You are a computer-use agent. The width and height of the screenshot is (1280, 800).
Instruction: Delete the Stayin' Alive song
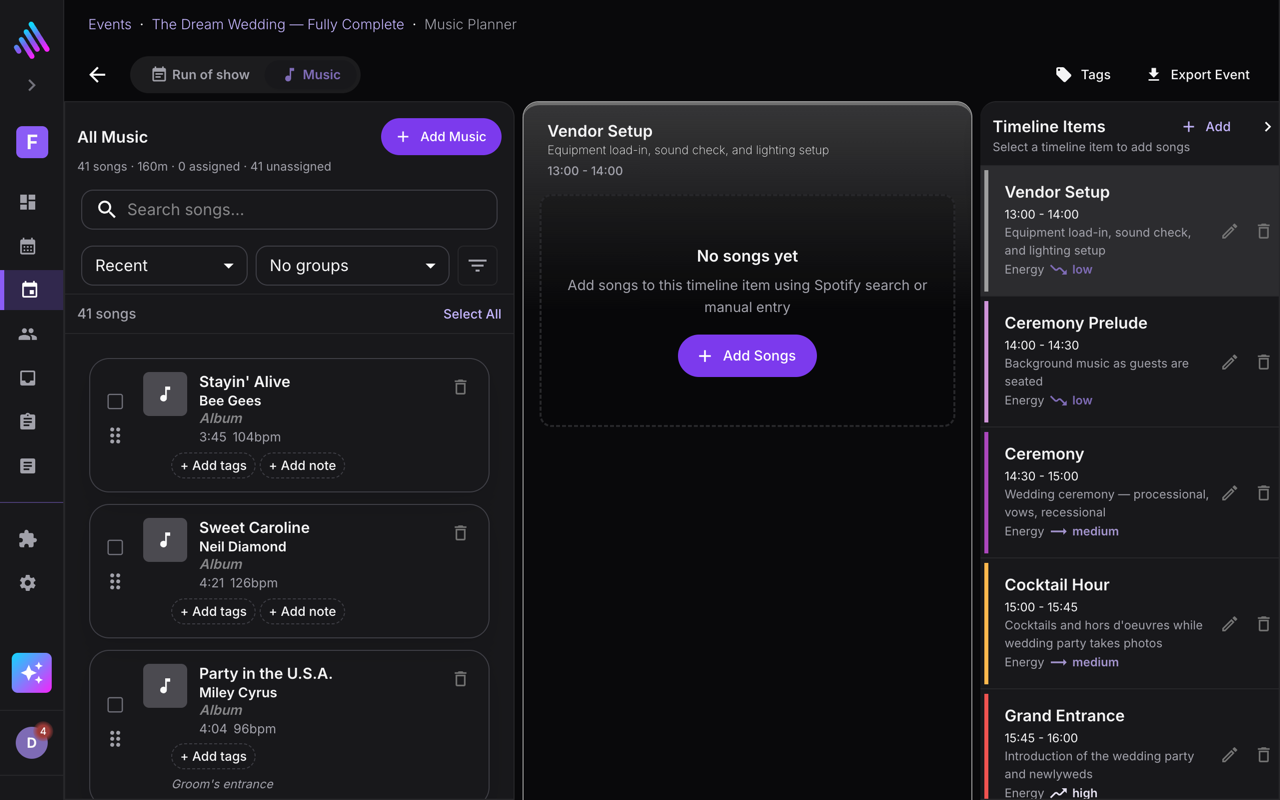[460, 387]
